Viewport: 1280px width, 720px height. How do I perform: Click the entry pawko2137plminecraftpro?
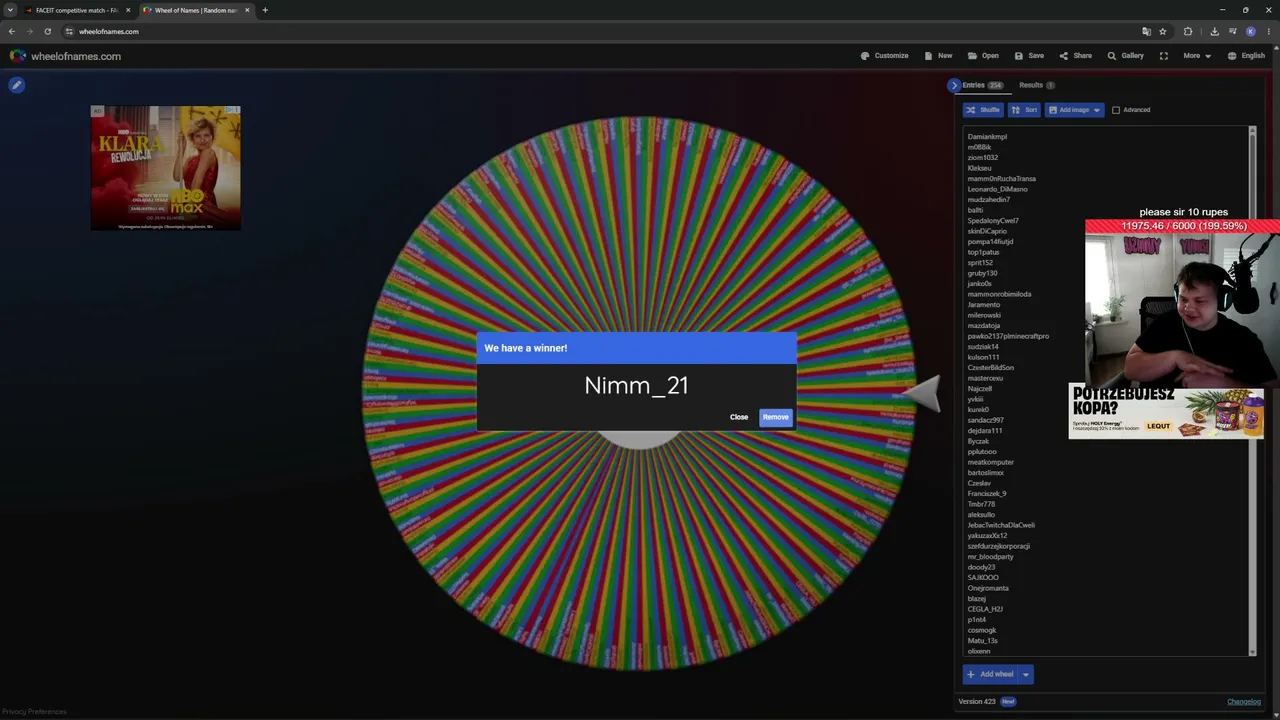tap(1008, 336)
